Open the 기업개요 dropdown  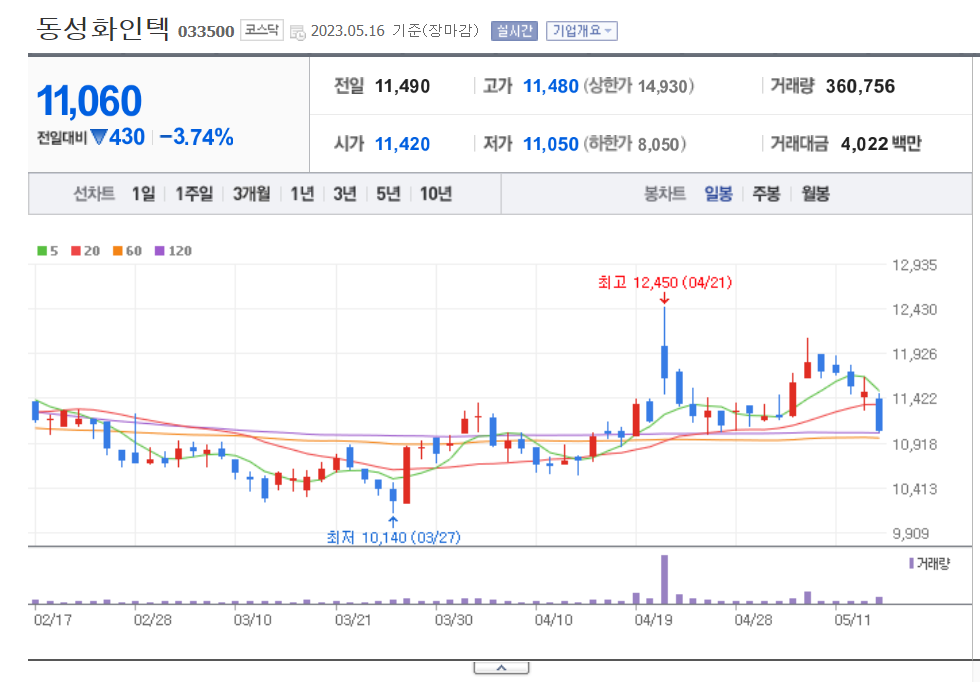tap(582, 31)
